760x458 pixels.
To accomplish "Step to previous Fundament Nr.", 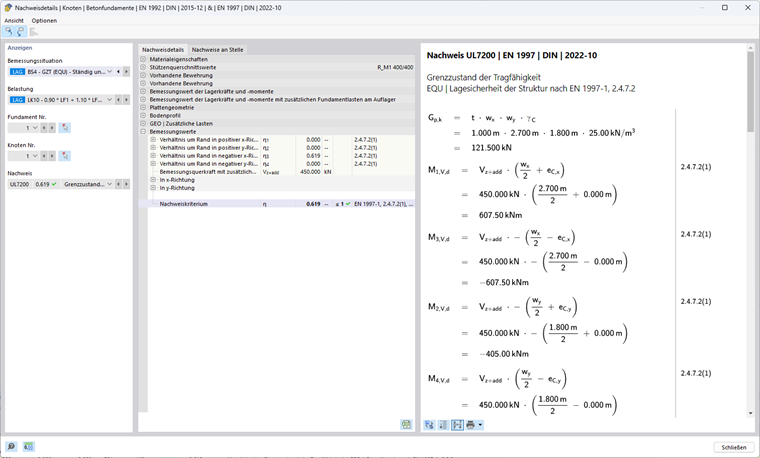I will [x=44, y=128].
